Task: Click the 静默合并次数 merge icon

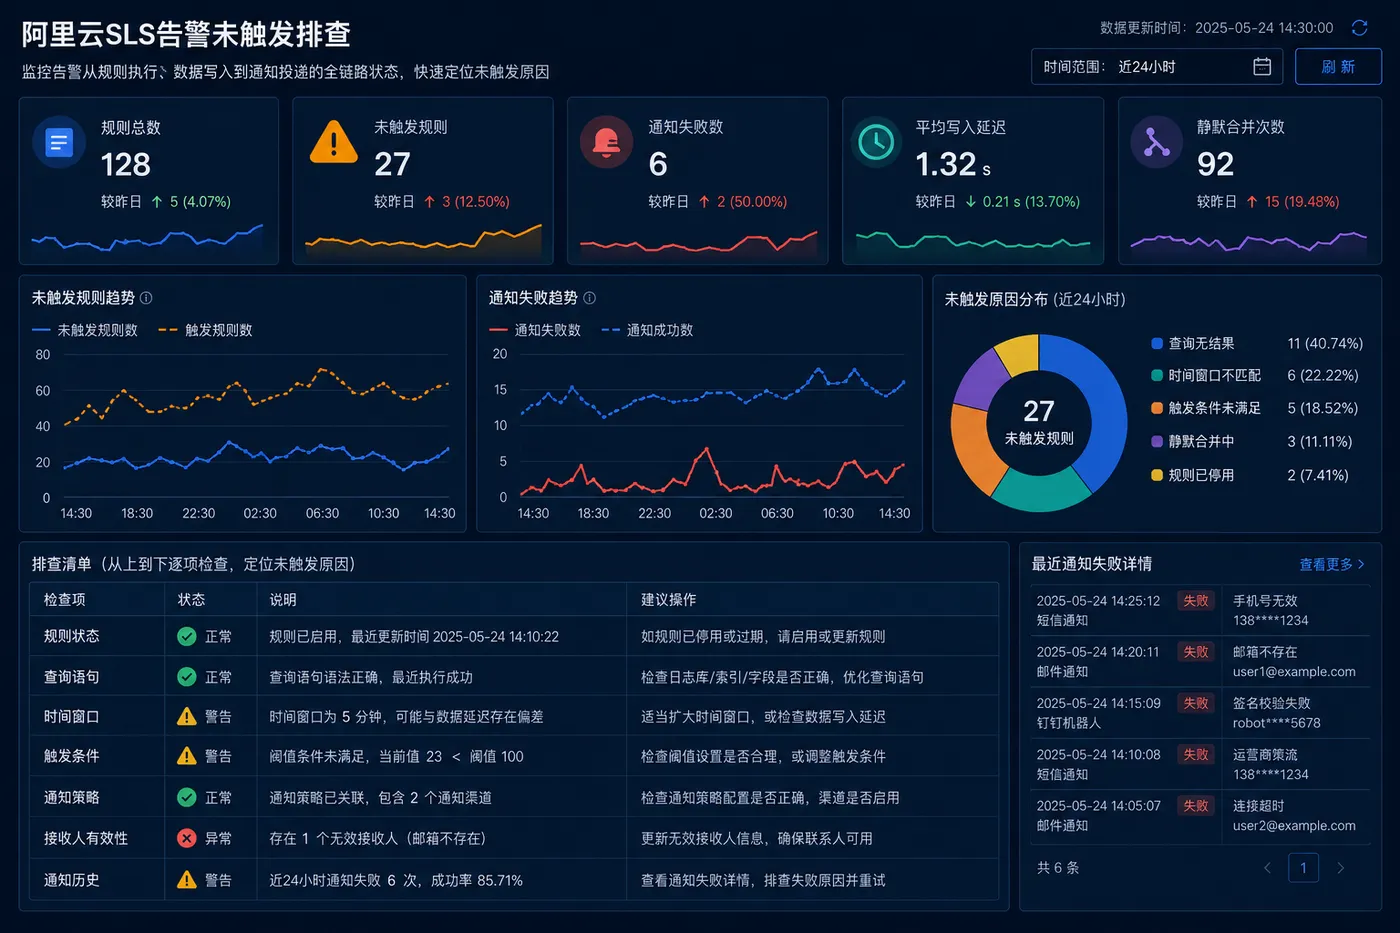Action: (1157, 143)
